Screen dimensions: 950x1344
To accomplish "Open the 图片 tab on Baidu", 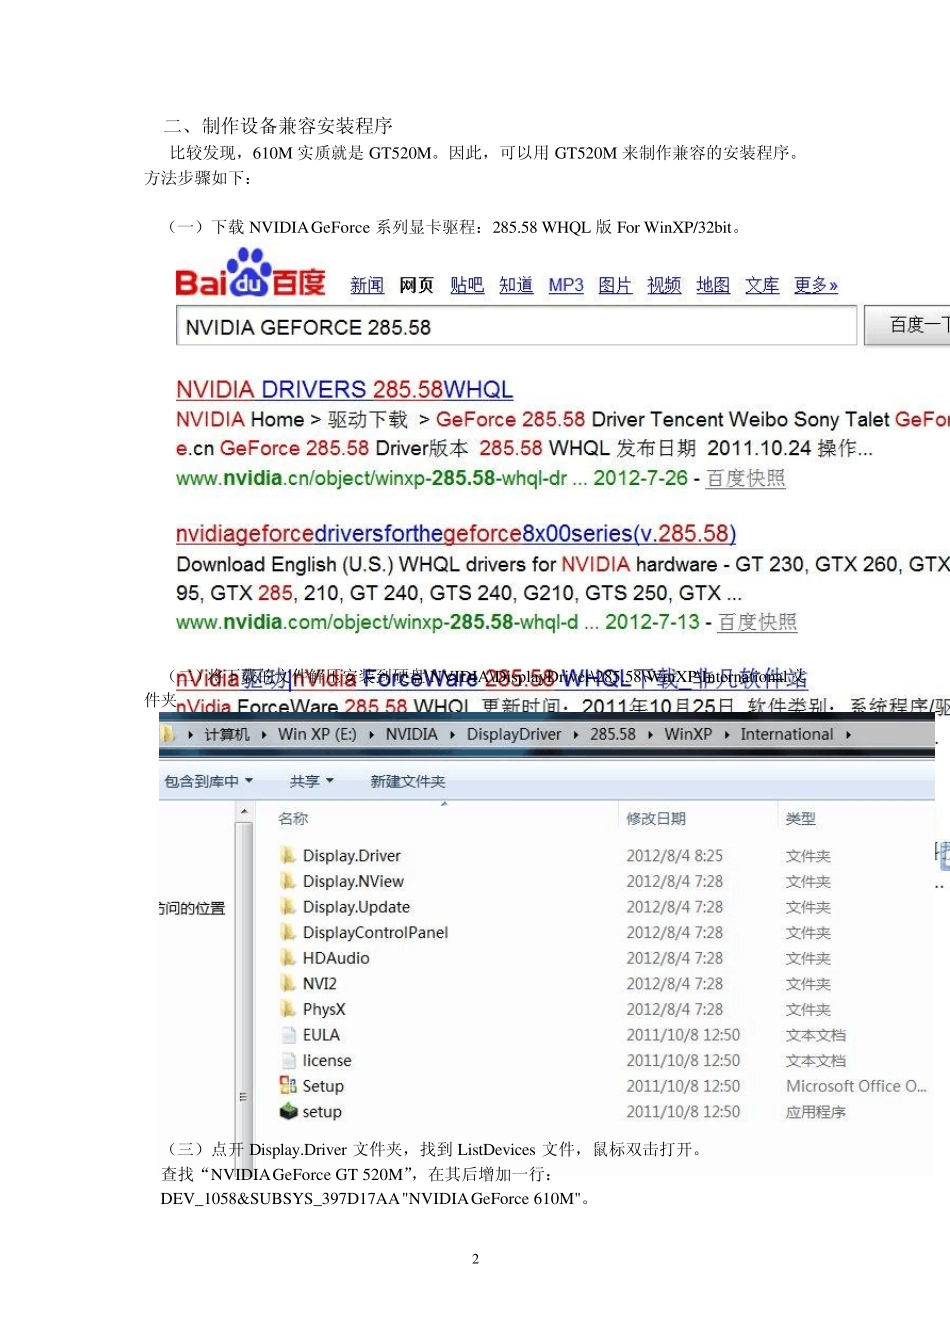I will 615,285.
